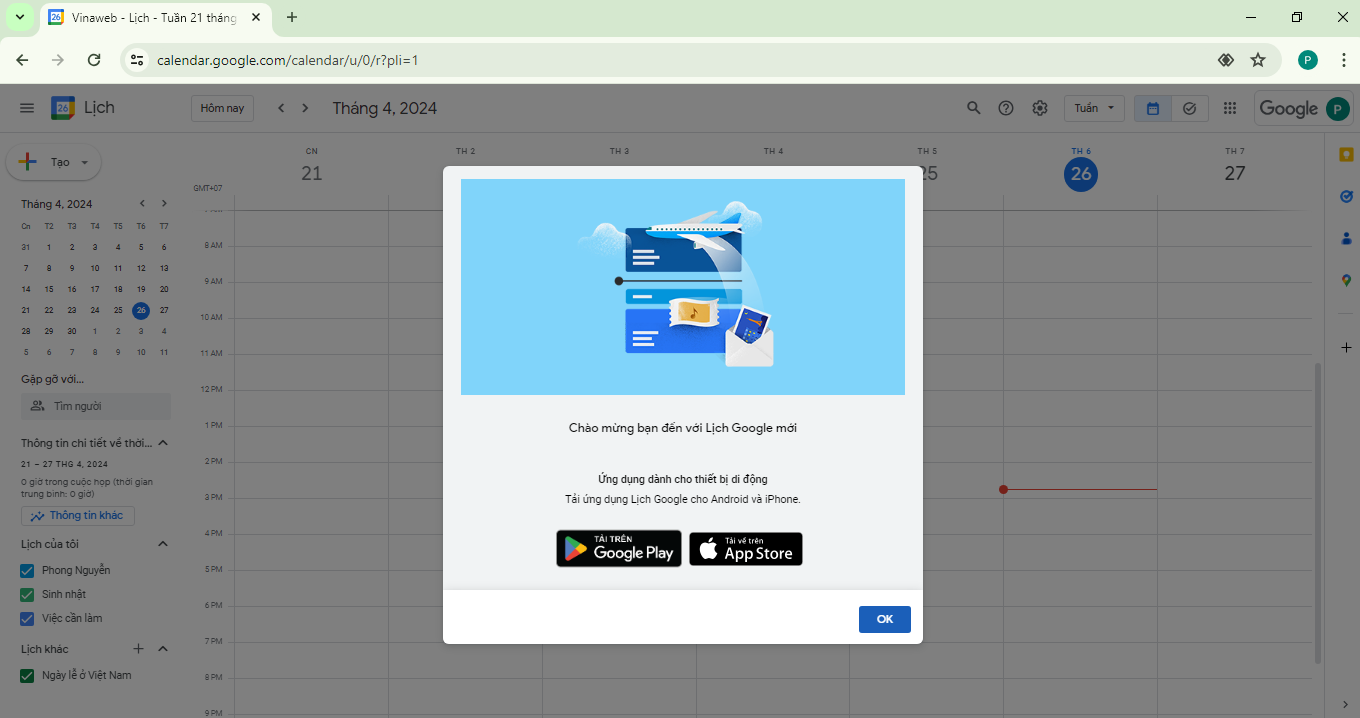The height and width of the screenshot is (718, 1360).
Task: Open the Google apps grid
Action: pos(1230,108)
